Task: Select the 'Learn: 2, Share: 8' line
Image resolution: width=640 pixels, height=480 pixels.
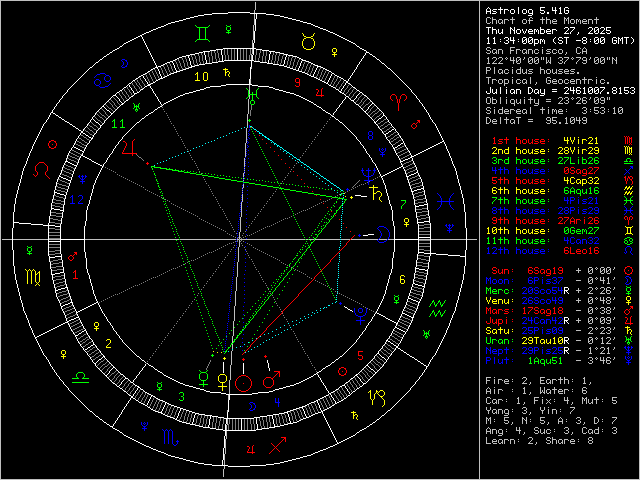Action: click(x=539, y=440)
